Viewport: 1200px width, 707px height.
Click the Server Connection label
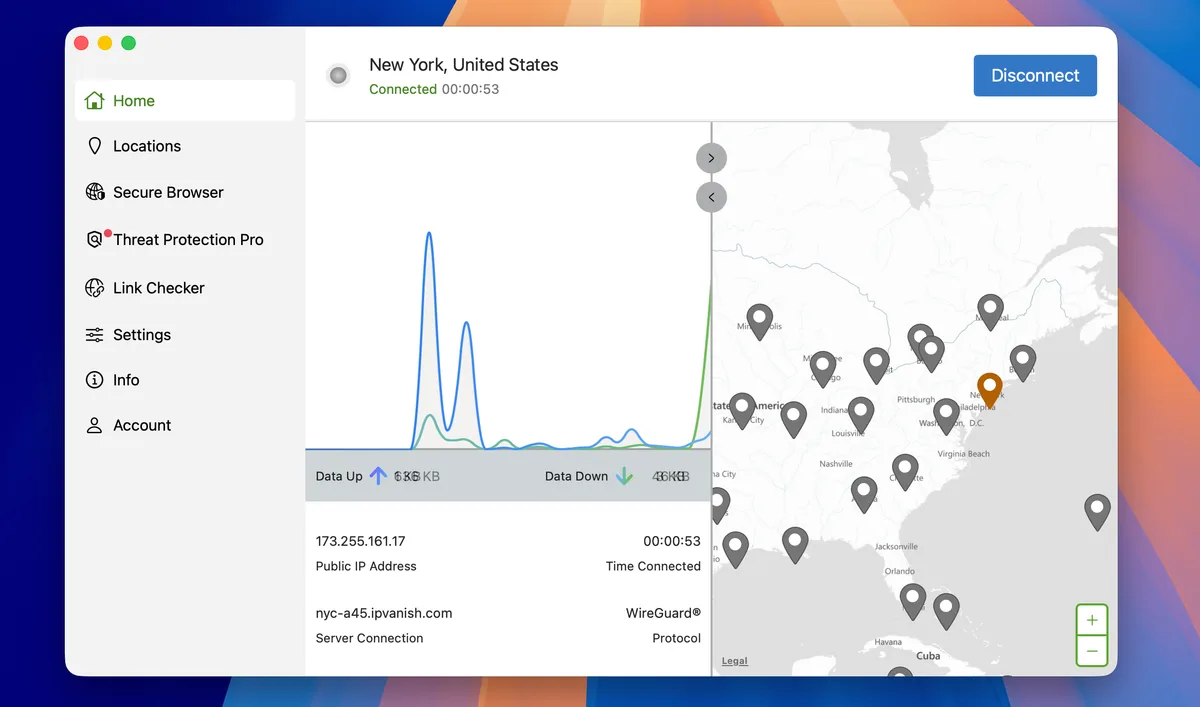(369, 638)
